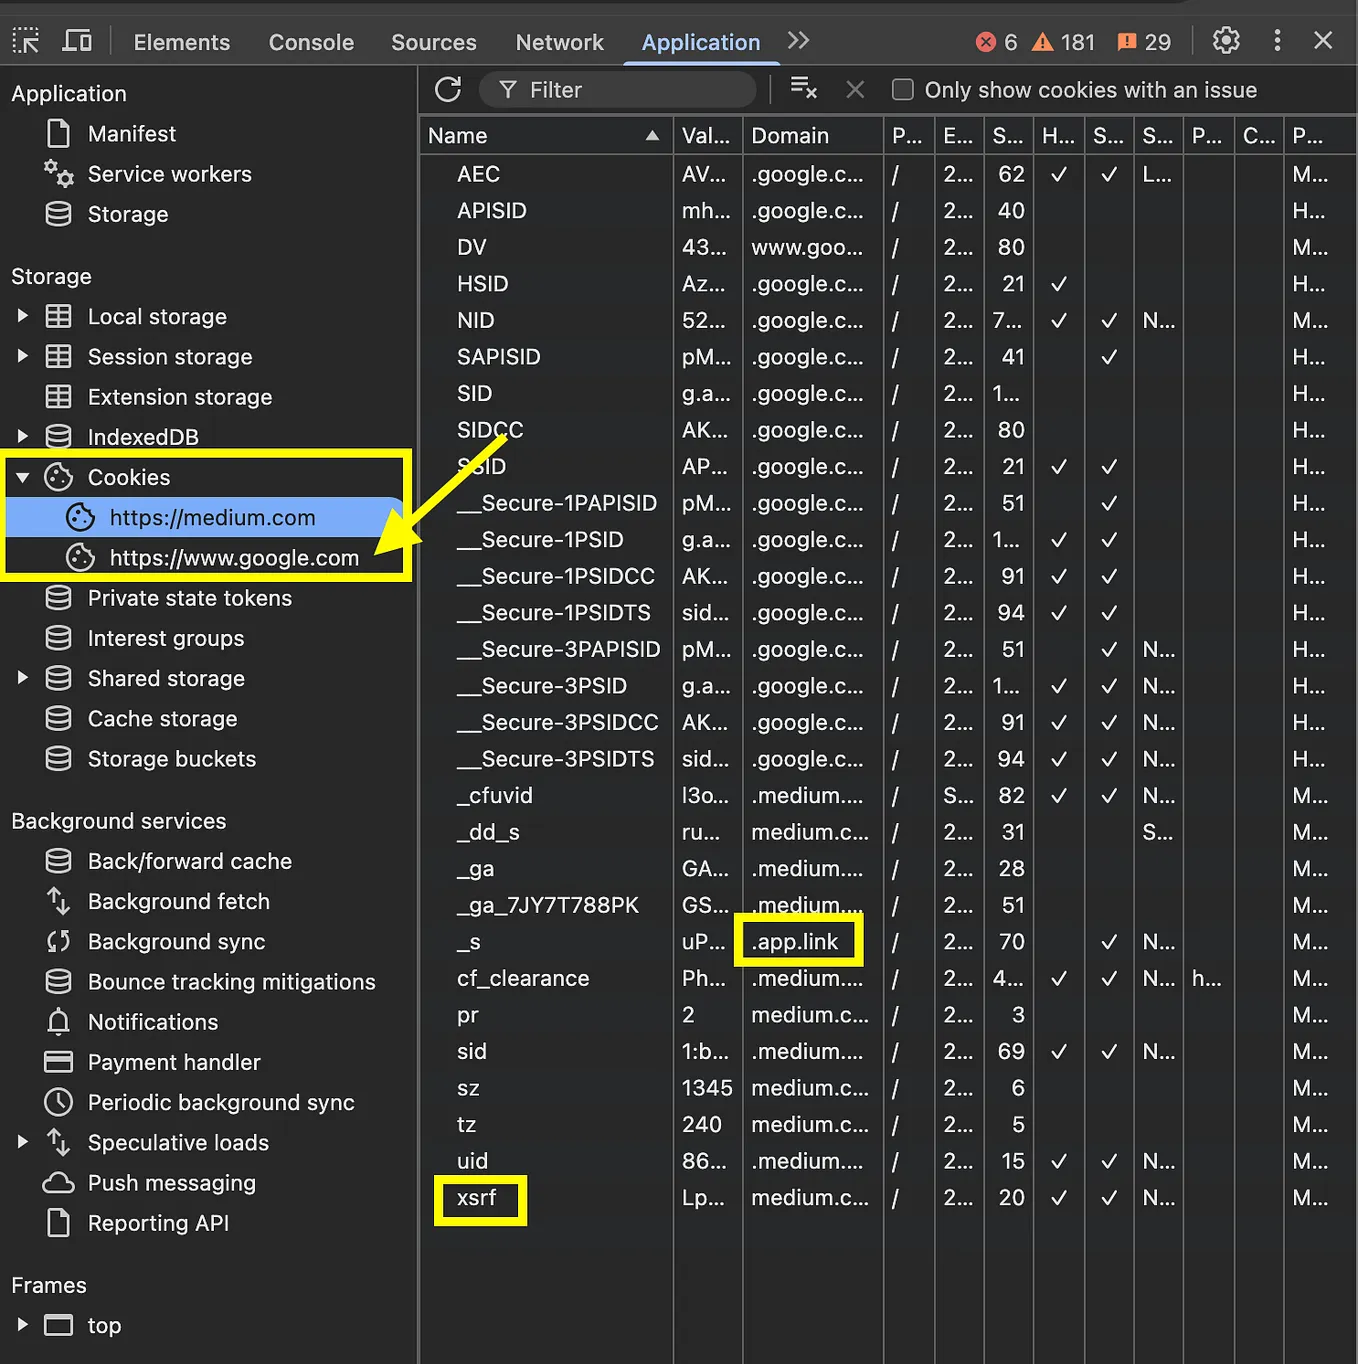The image size is (1358, 1364).
Task: Open Service workers in Application sidebar
Action: 169,174
